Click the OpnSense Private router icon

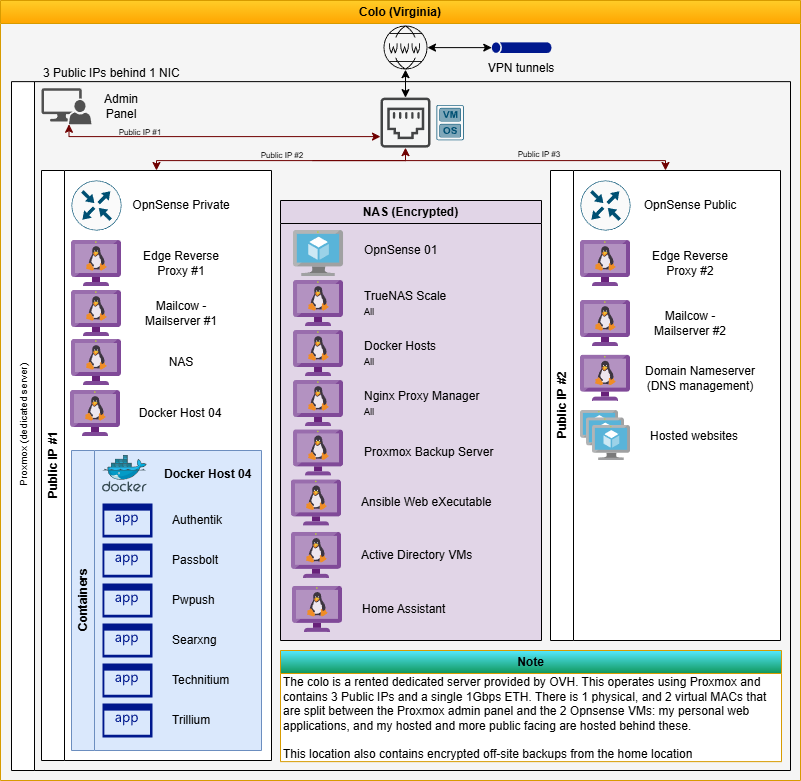96,204
